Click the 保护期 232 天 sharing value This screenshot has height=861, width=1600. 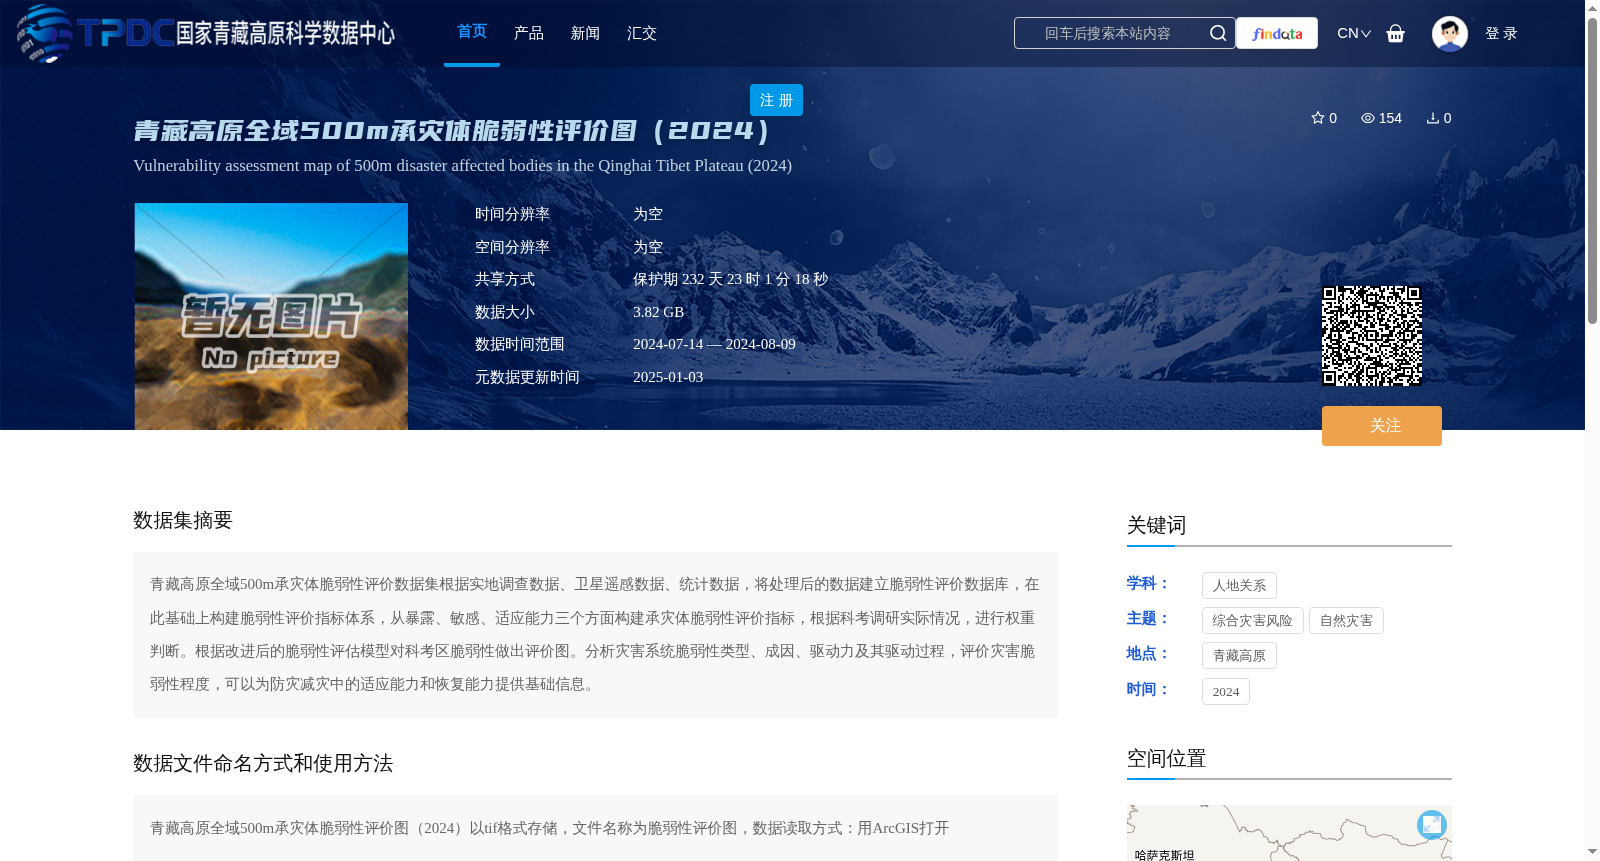tap(730, 279)
